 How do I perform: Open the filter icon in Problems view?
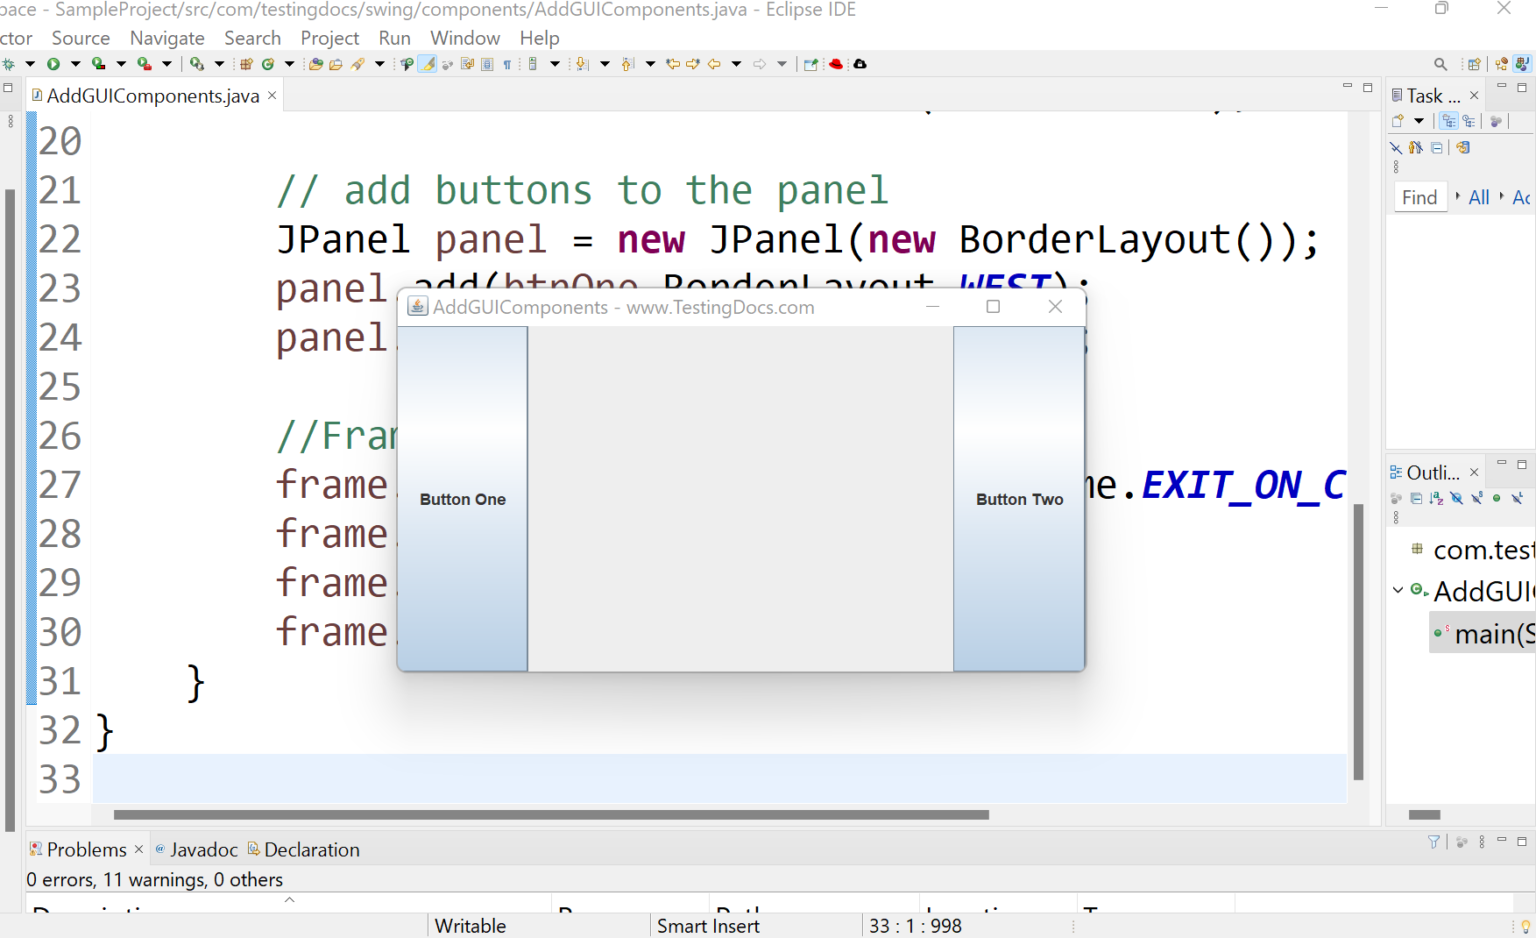click(1433, 841)
